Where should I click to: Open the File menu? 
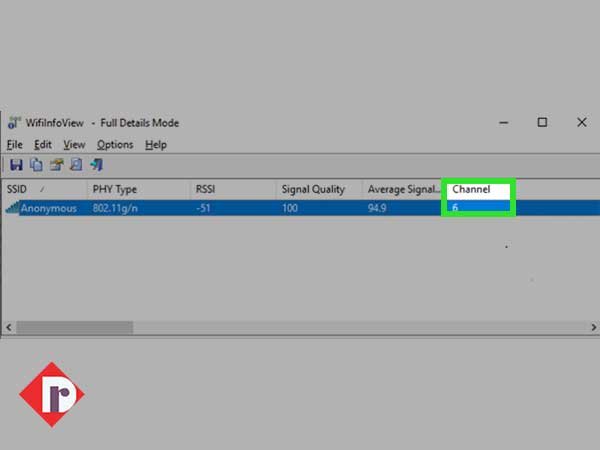tap(15, 145)
